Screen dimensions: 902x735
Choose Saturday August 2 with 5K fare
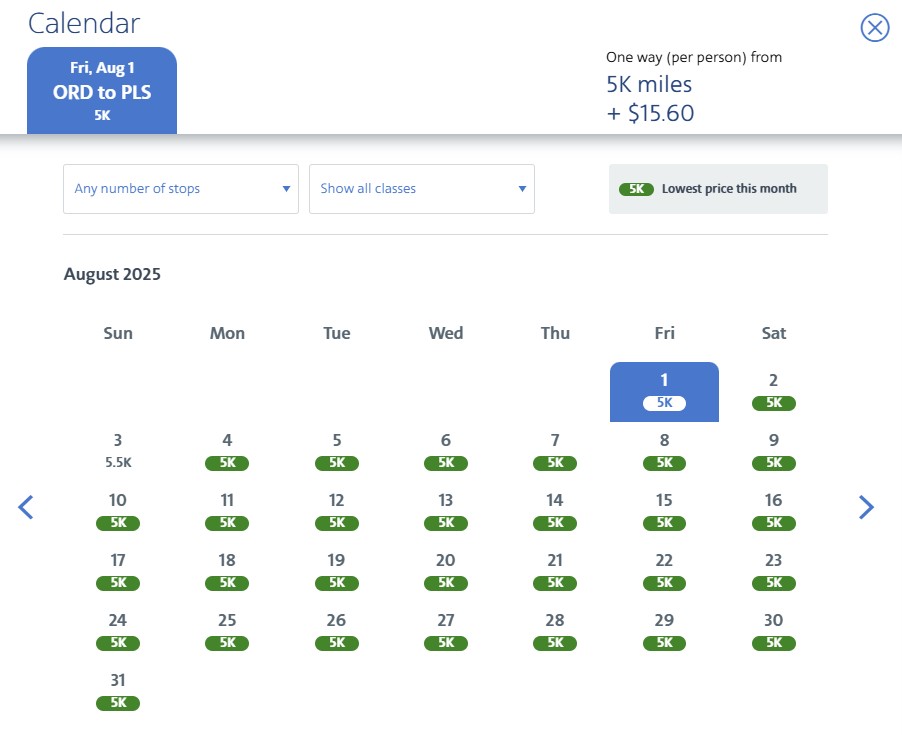pos(773,391)
